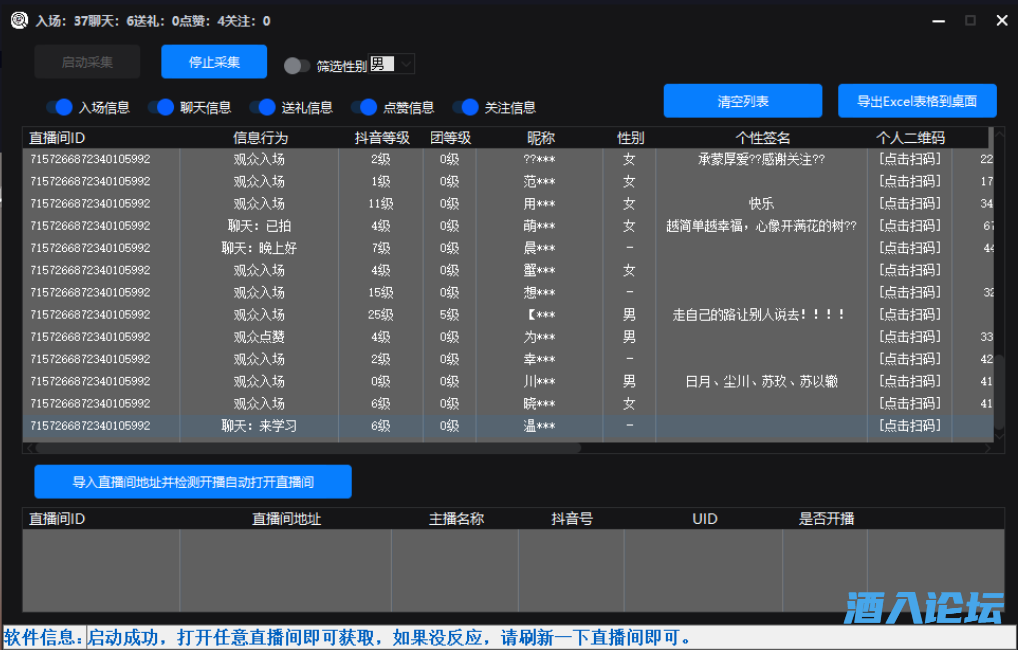Click the greyed-out 启动采集 button
The width and height of the screenshot is (1018, 650).
(x=87, y=62)
